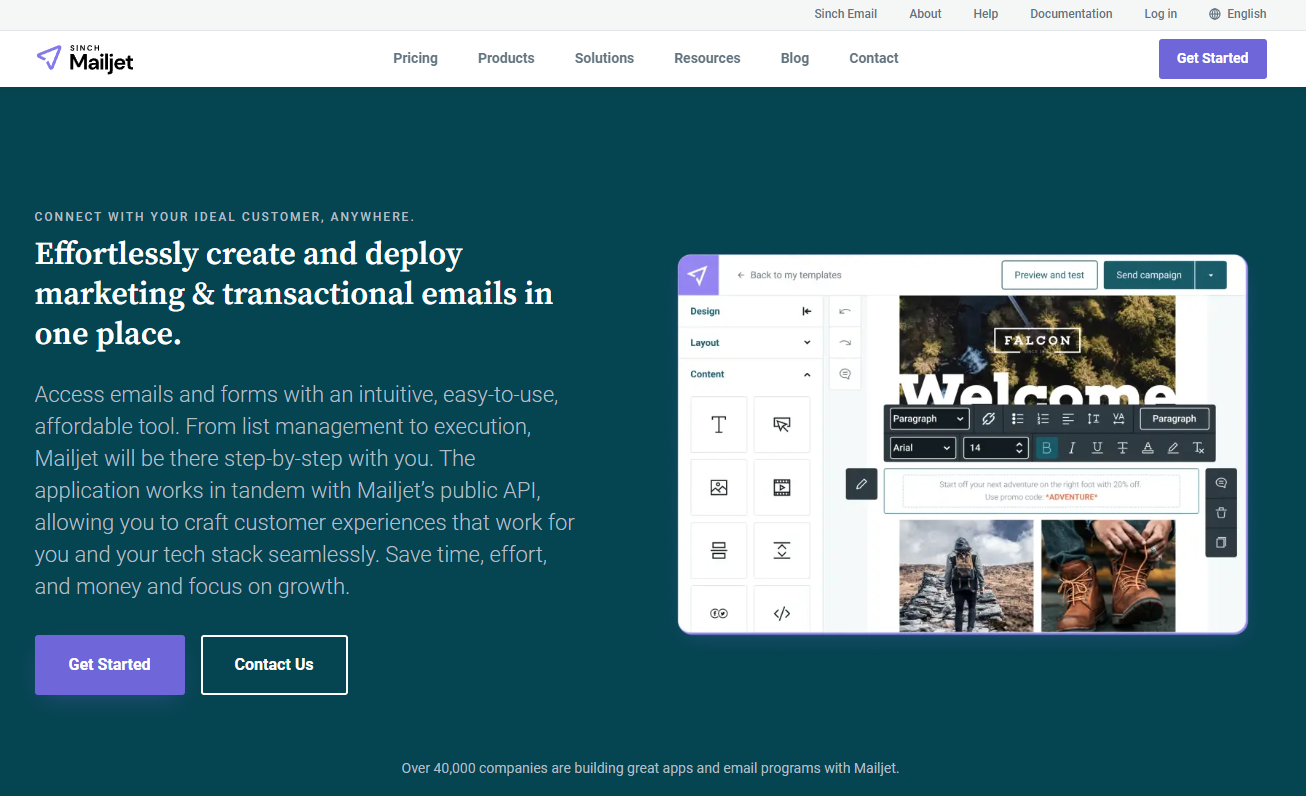Click Back to my templates
The width and height of the screenshot is (1306, 796).
coord(789,275)
